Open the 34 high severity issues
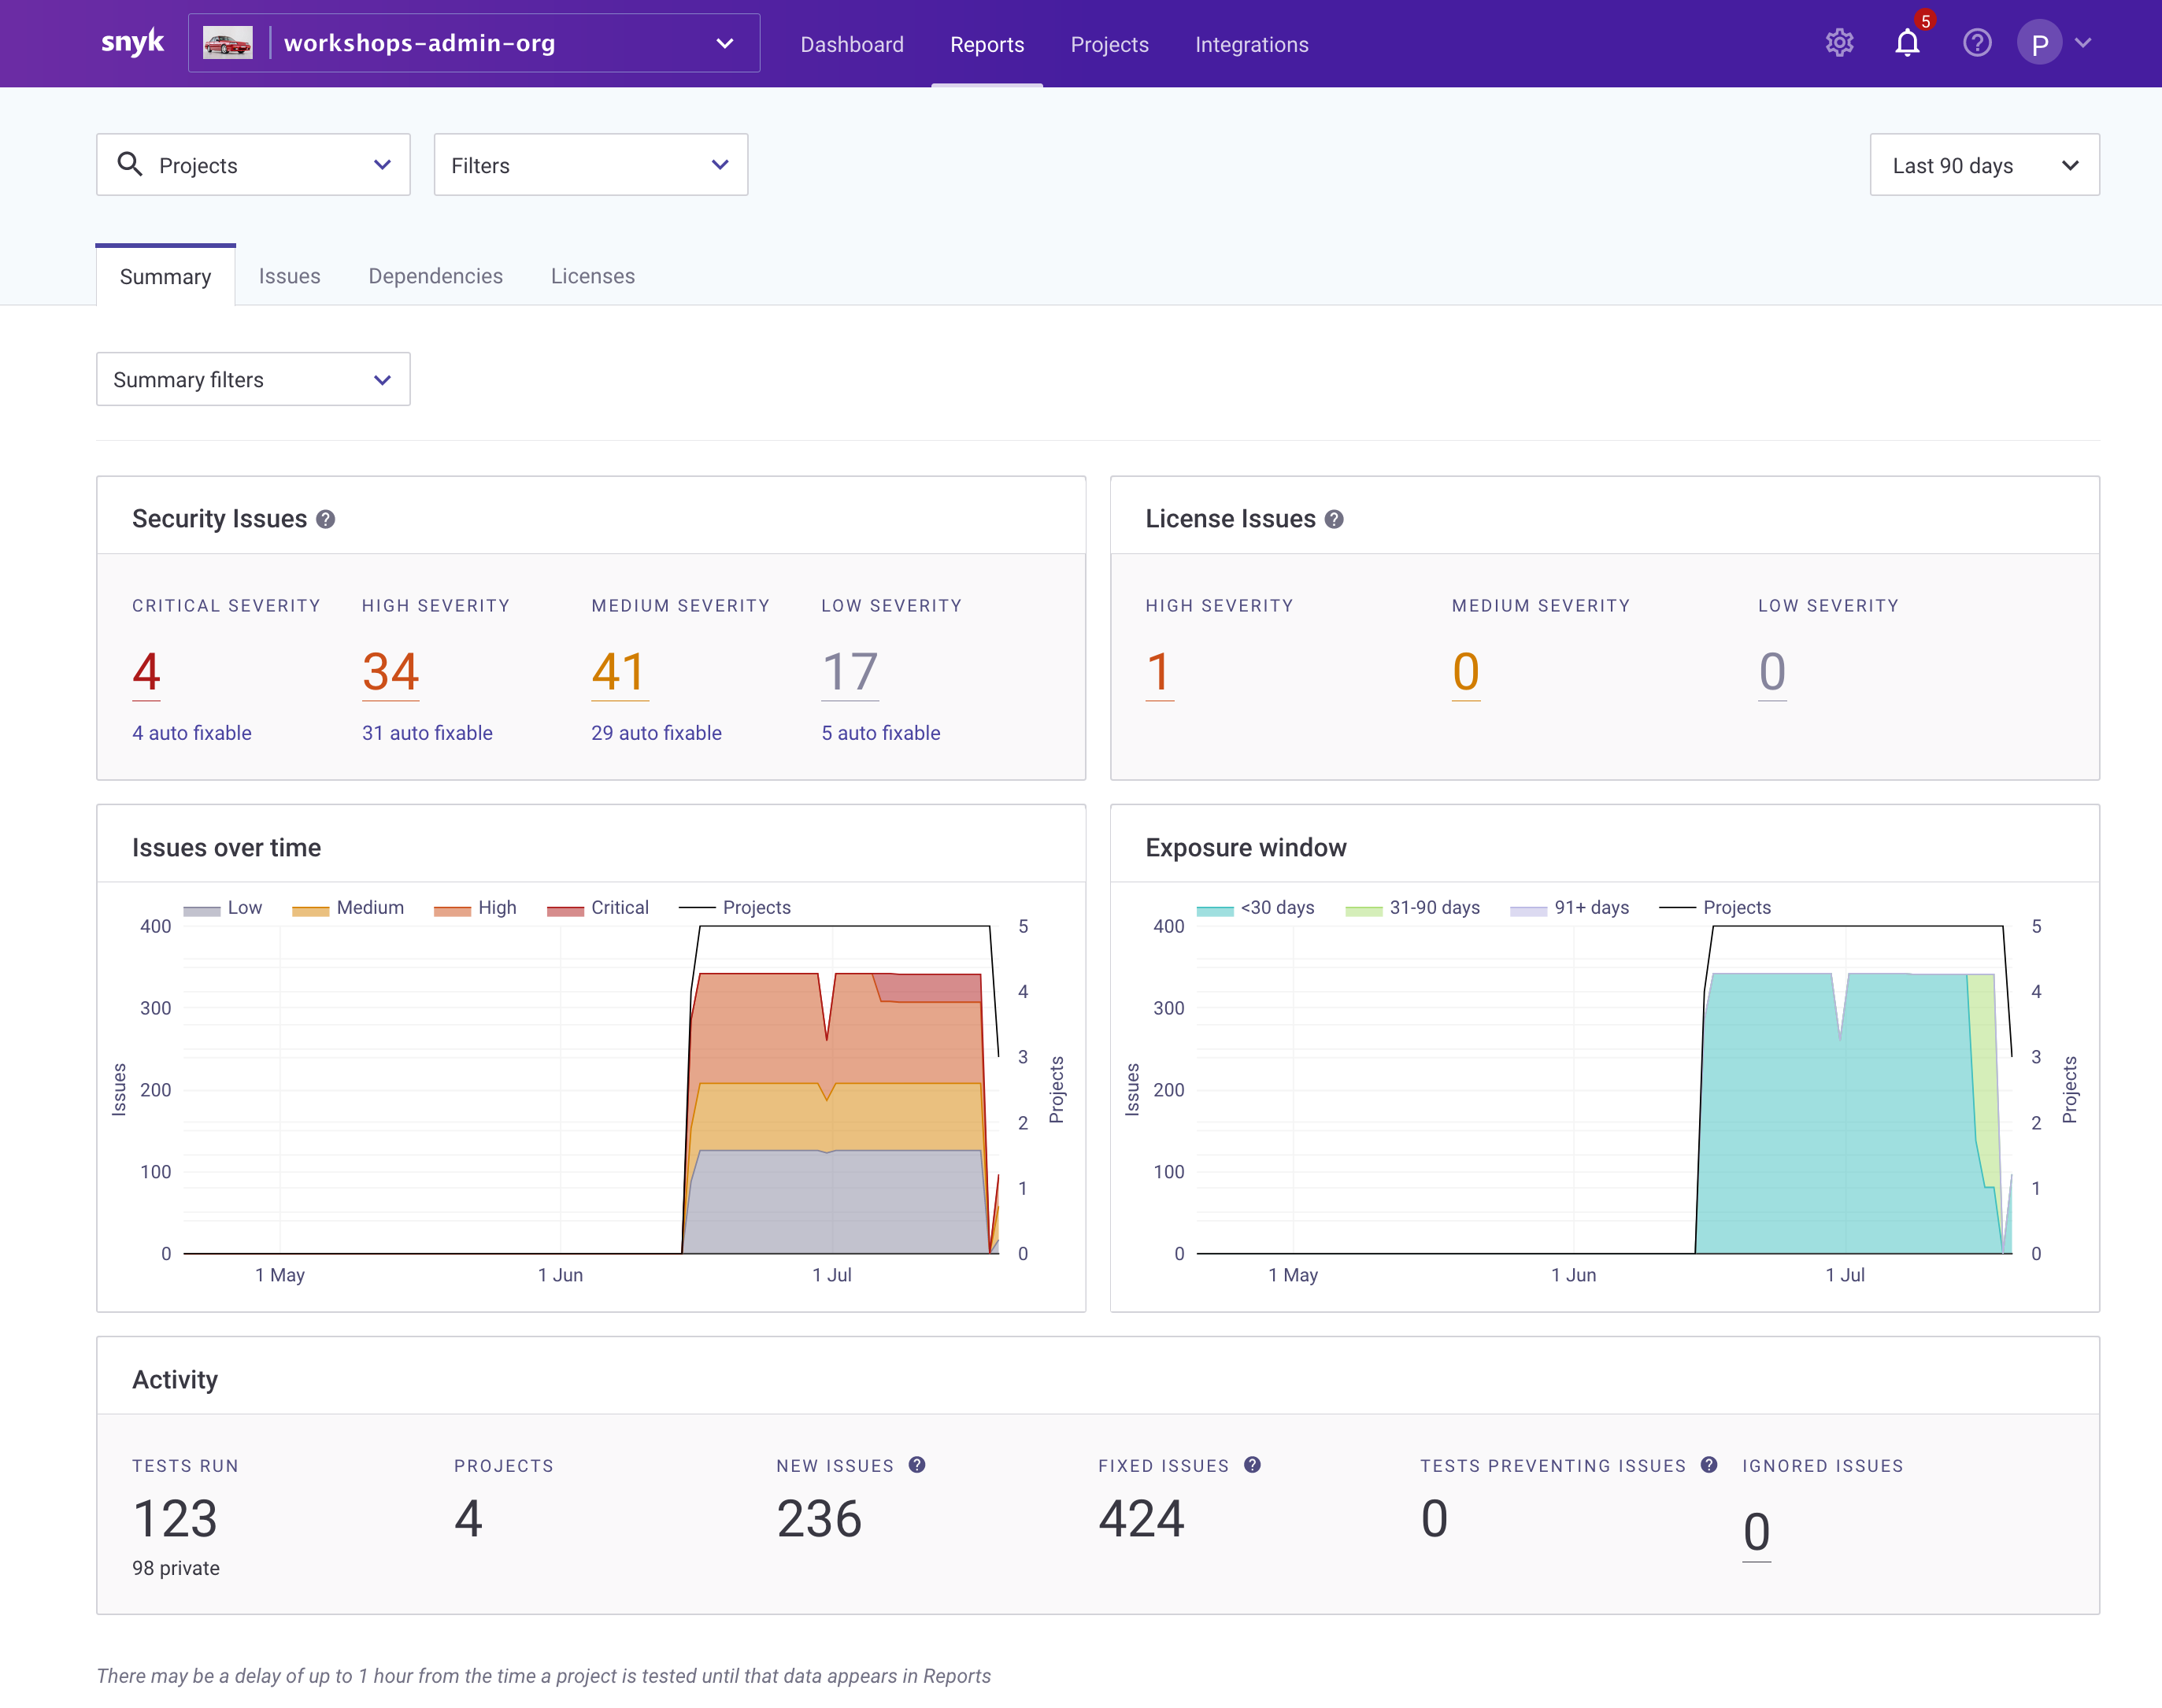This screenshot has height=1708, width=2162. [x=390, y=672]
